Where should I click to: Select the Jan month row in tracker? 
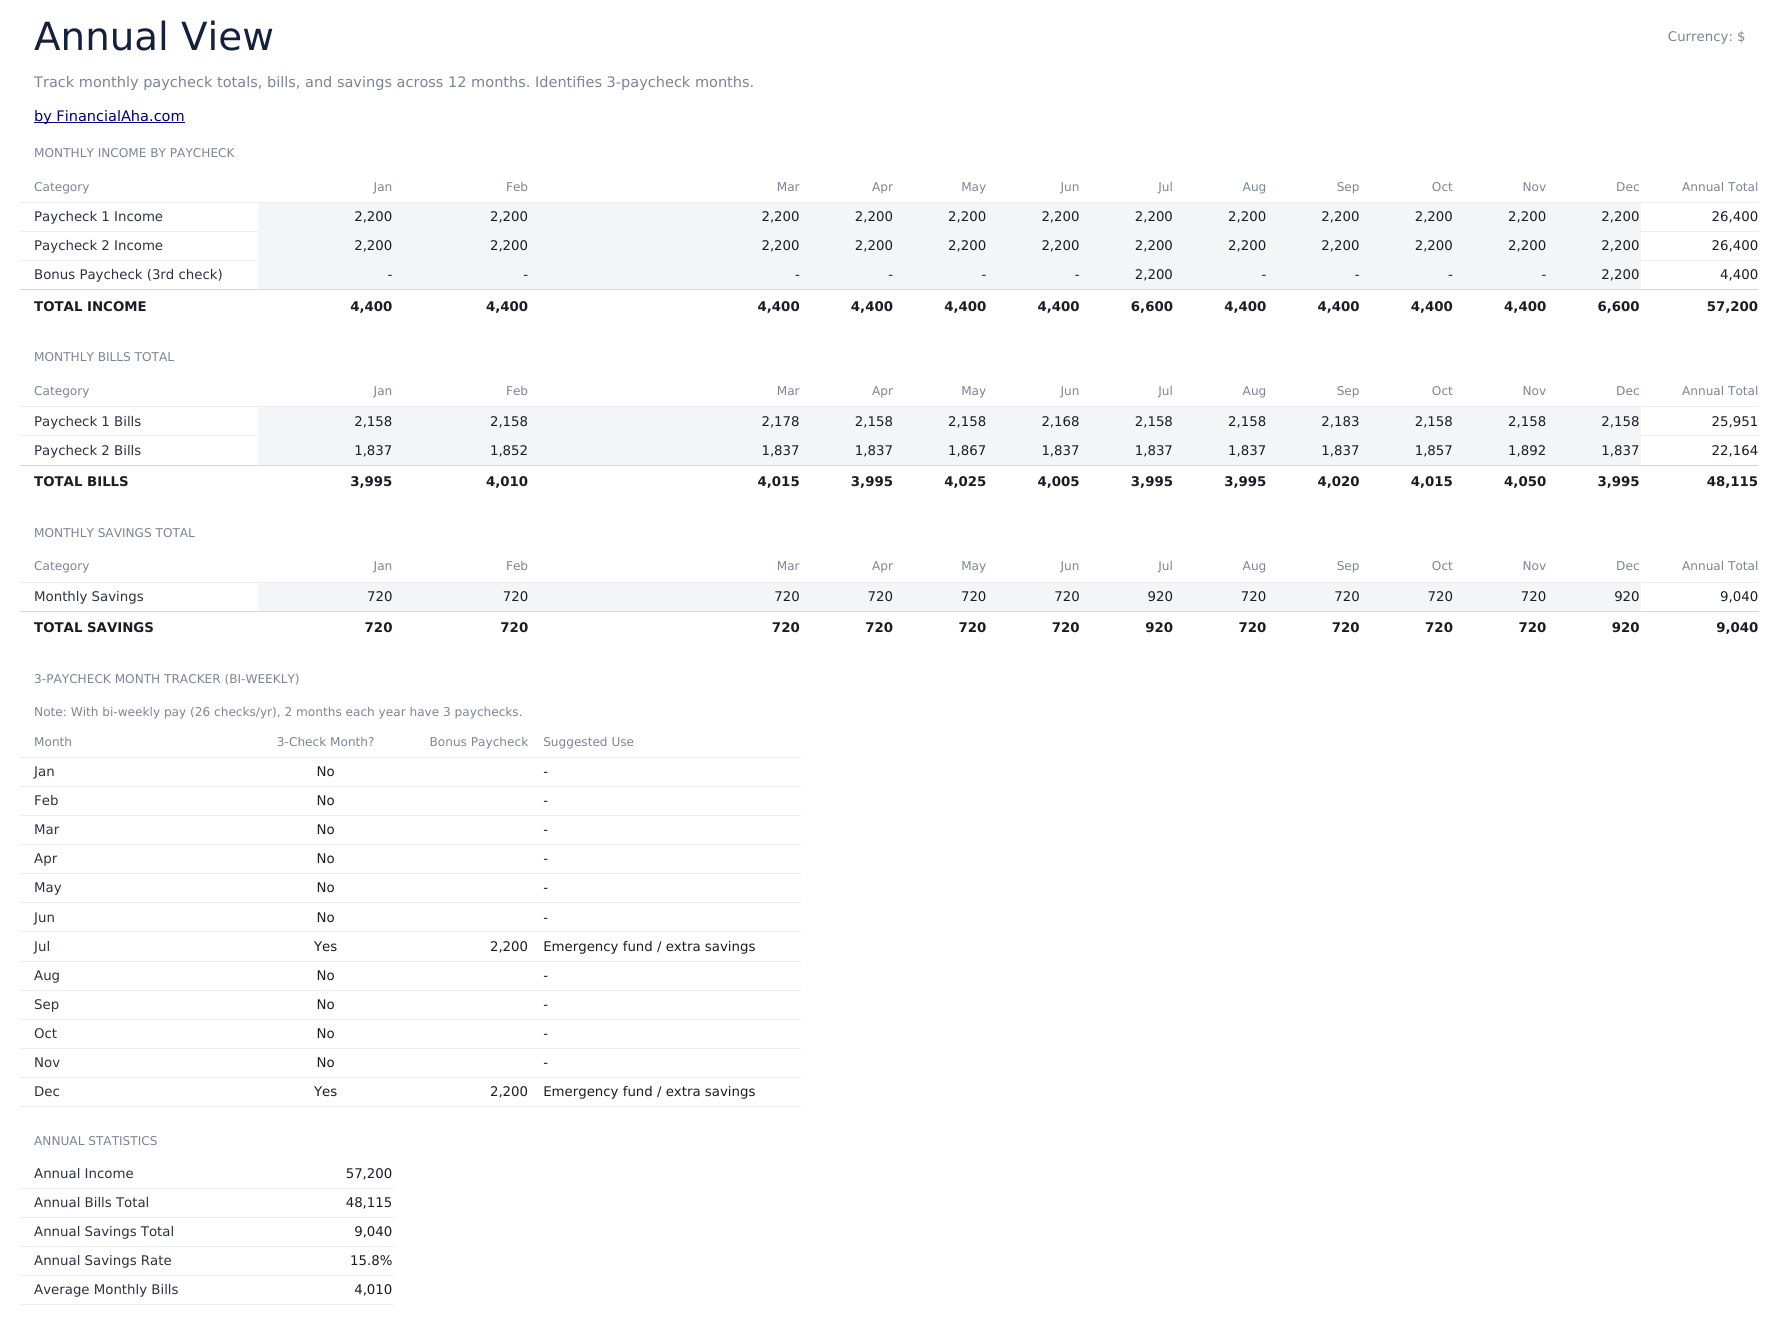point(410,772)
